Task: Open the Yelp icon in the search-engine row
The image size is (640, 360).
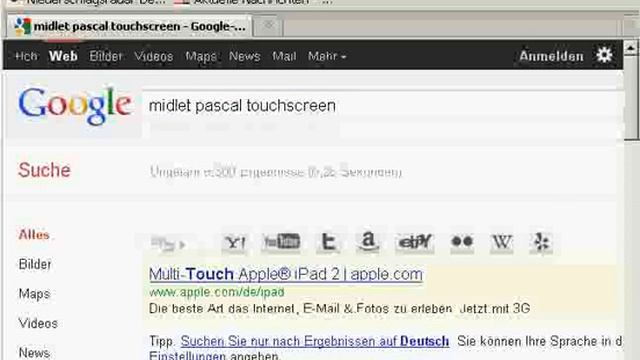Action: 541,242
